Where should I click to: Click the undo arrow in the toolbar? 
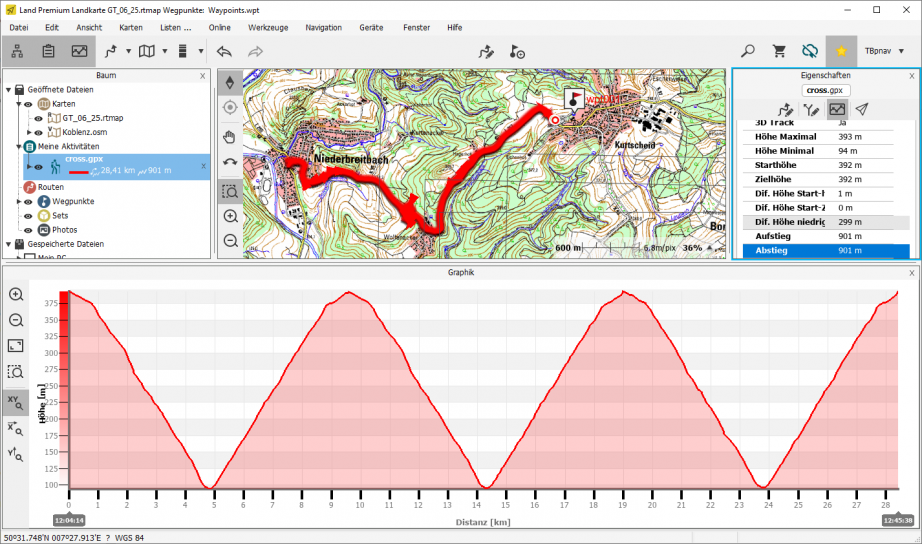pos(224,51)
